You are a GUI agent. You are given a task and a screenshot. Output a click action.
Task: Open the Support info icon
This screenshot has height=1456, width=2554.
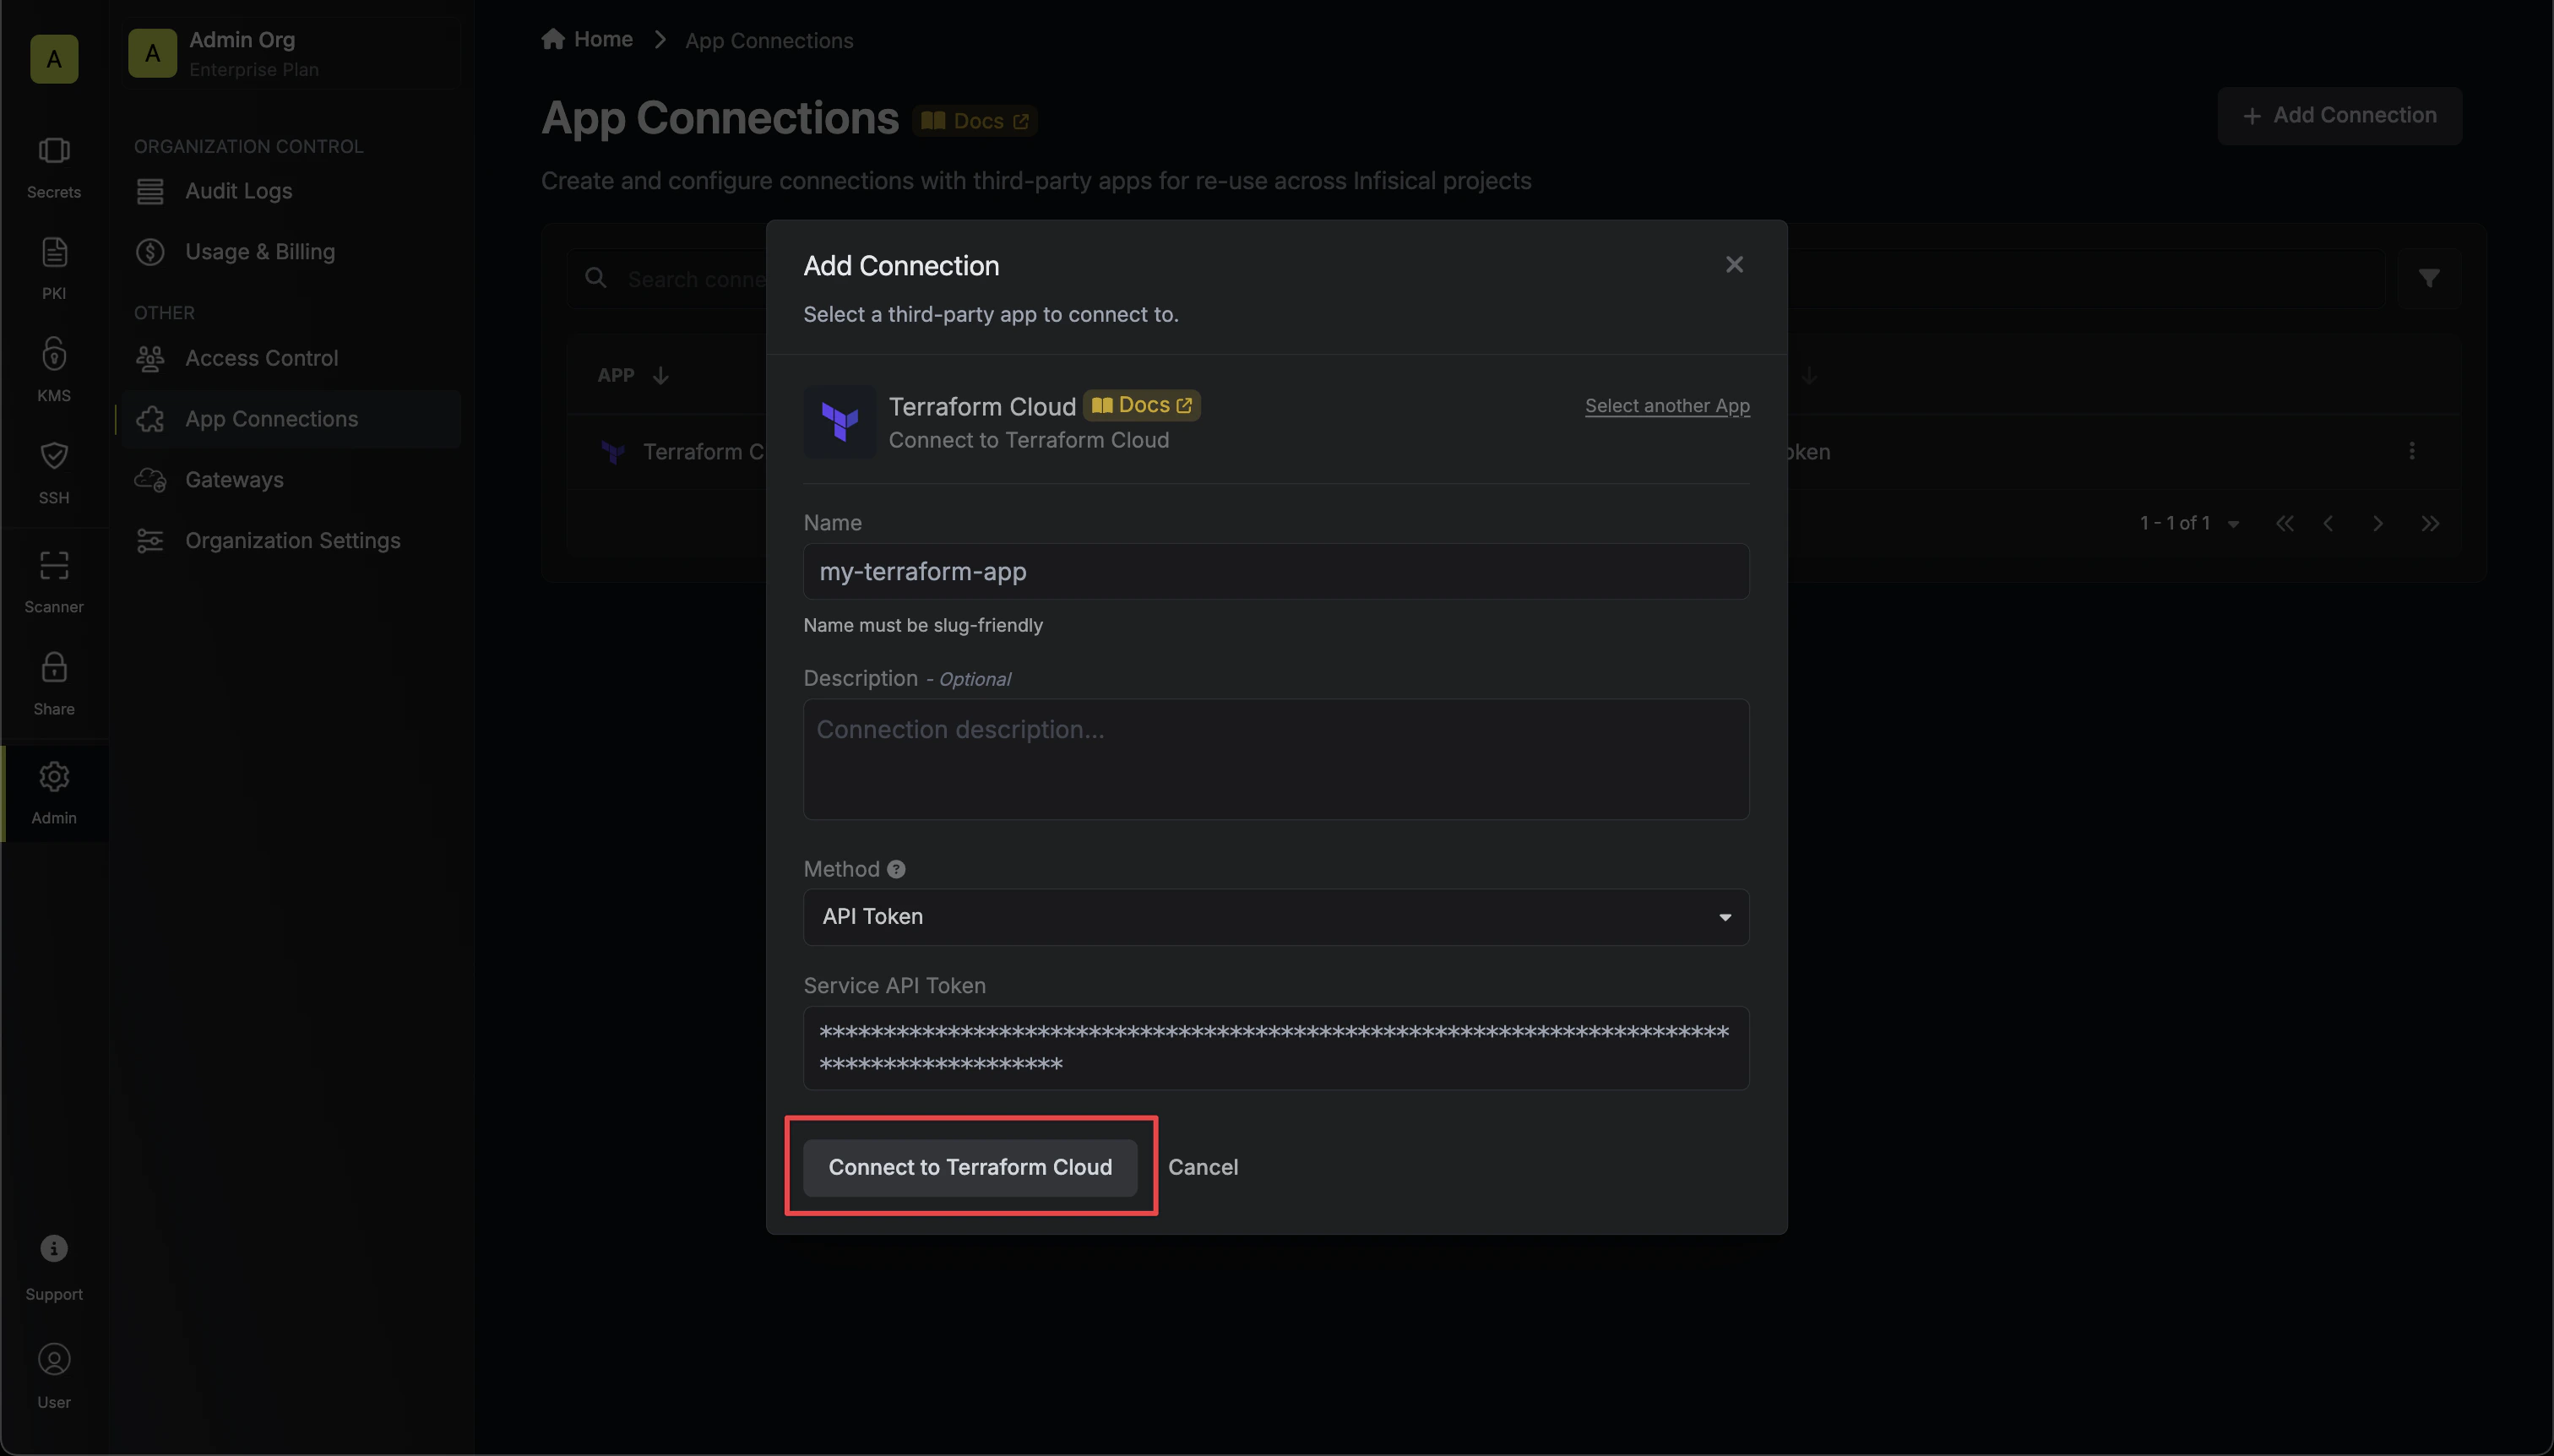point(54,1248)
